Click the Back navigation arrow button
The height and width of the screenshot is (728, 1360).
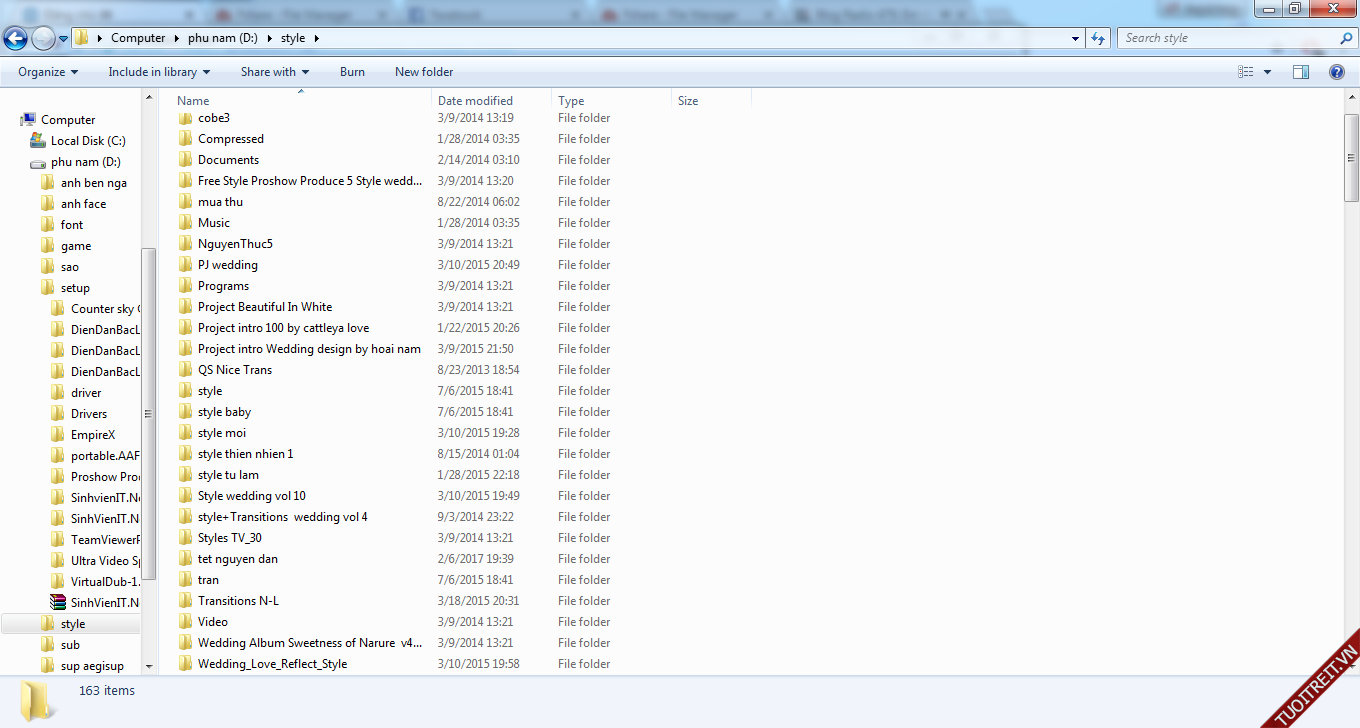15,39
